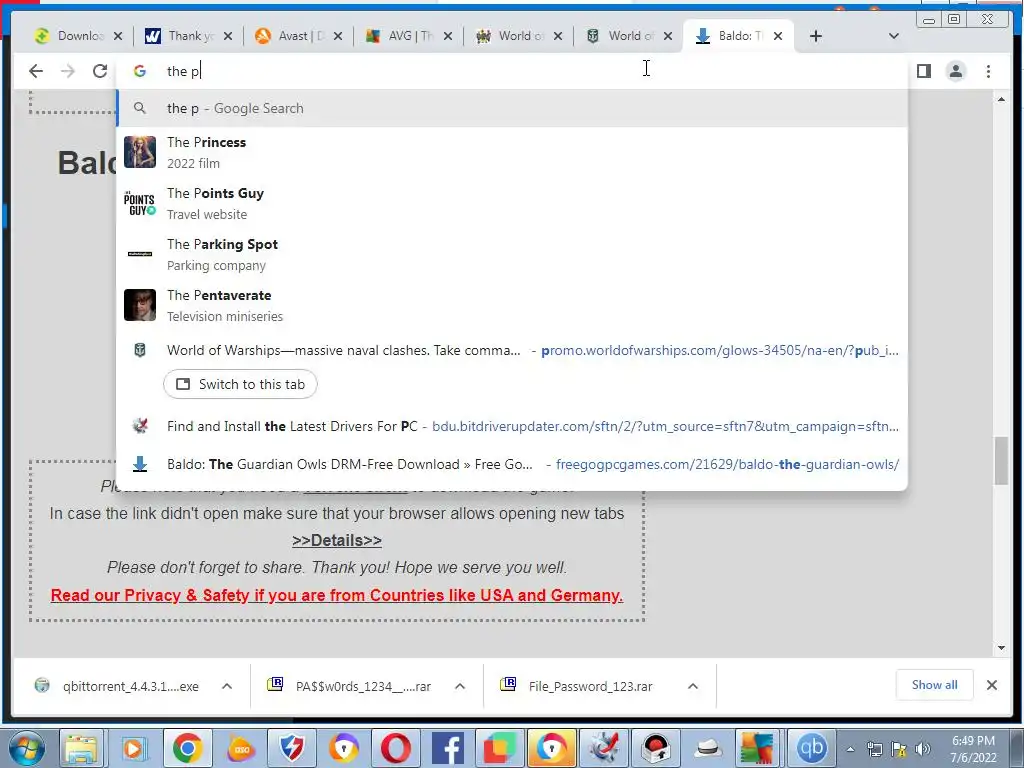1024x768 pixels.
Task: Open media player taskbar icon
Action: pos(133,748)
